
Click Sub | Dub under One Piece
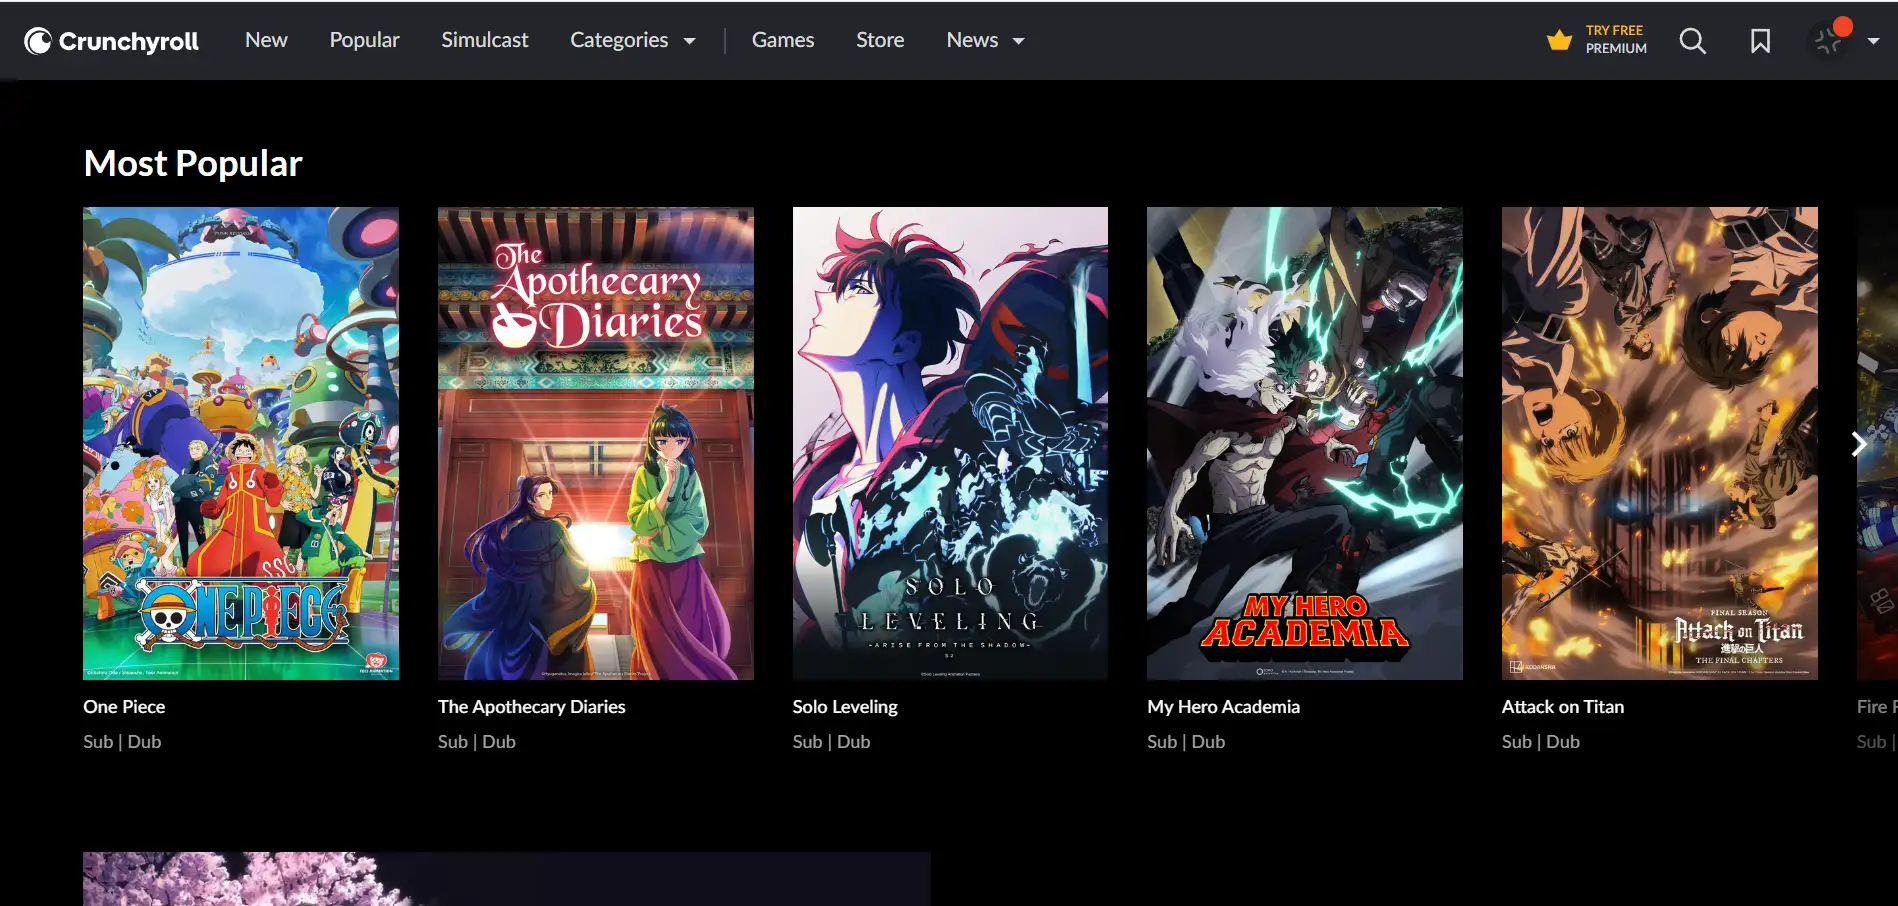[122, 742]
